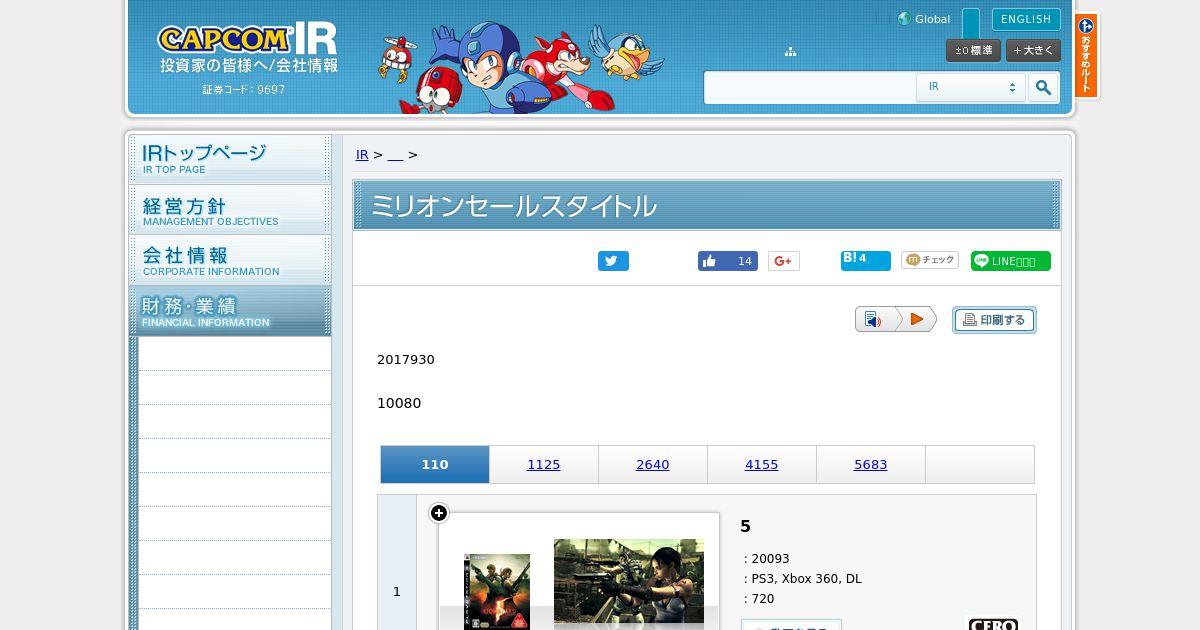Open the IR search scope dropdown
Screen dimensions: 1200x630
point(970,87)
